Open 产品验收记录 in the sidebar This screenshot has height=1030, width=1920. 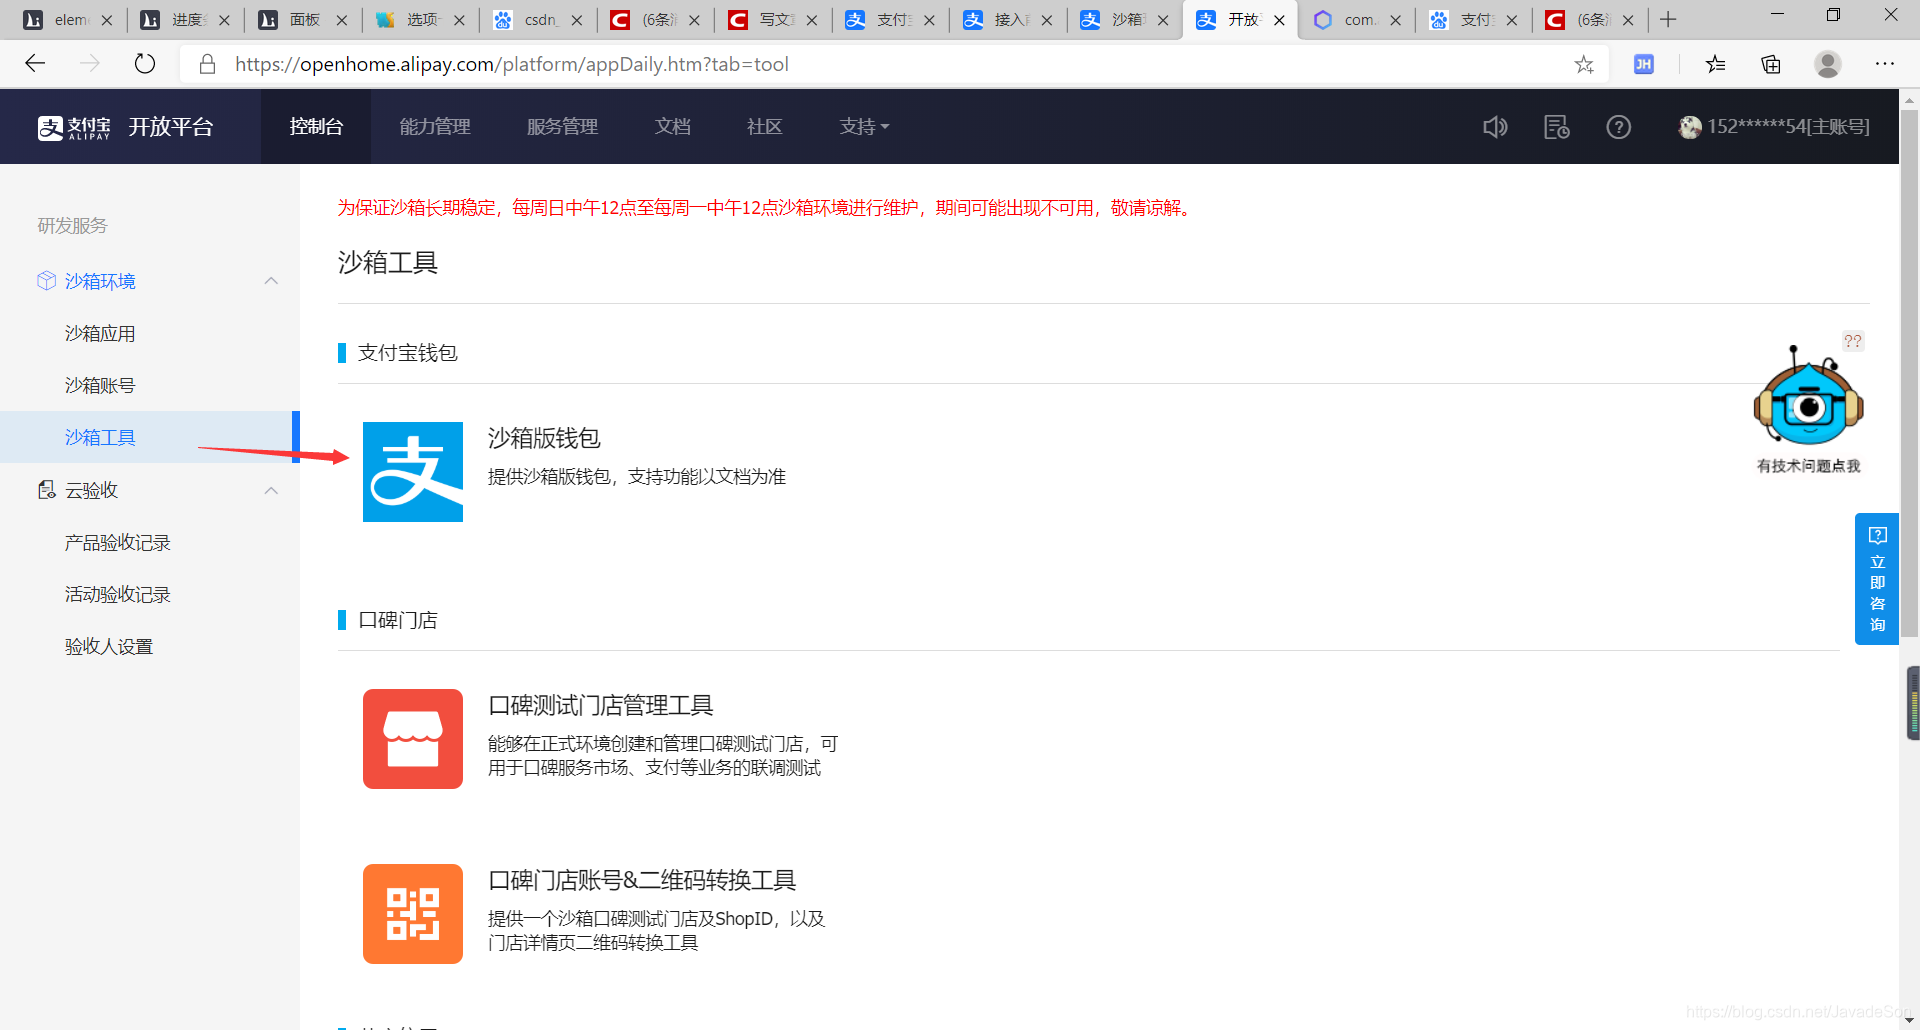pos(118,542)
